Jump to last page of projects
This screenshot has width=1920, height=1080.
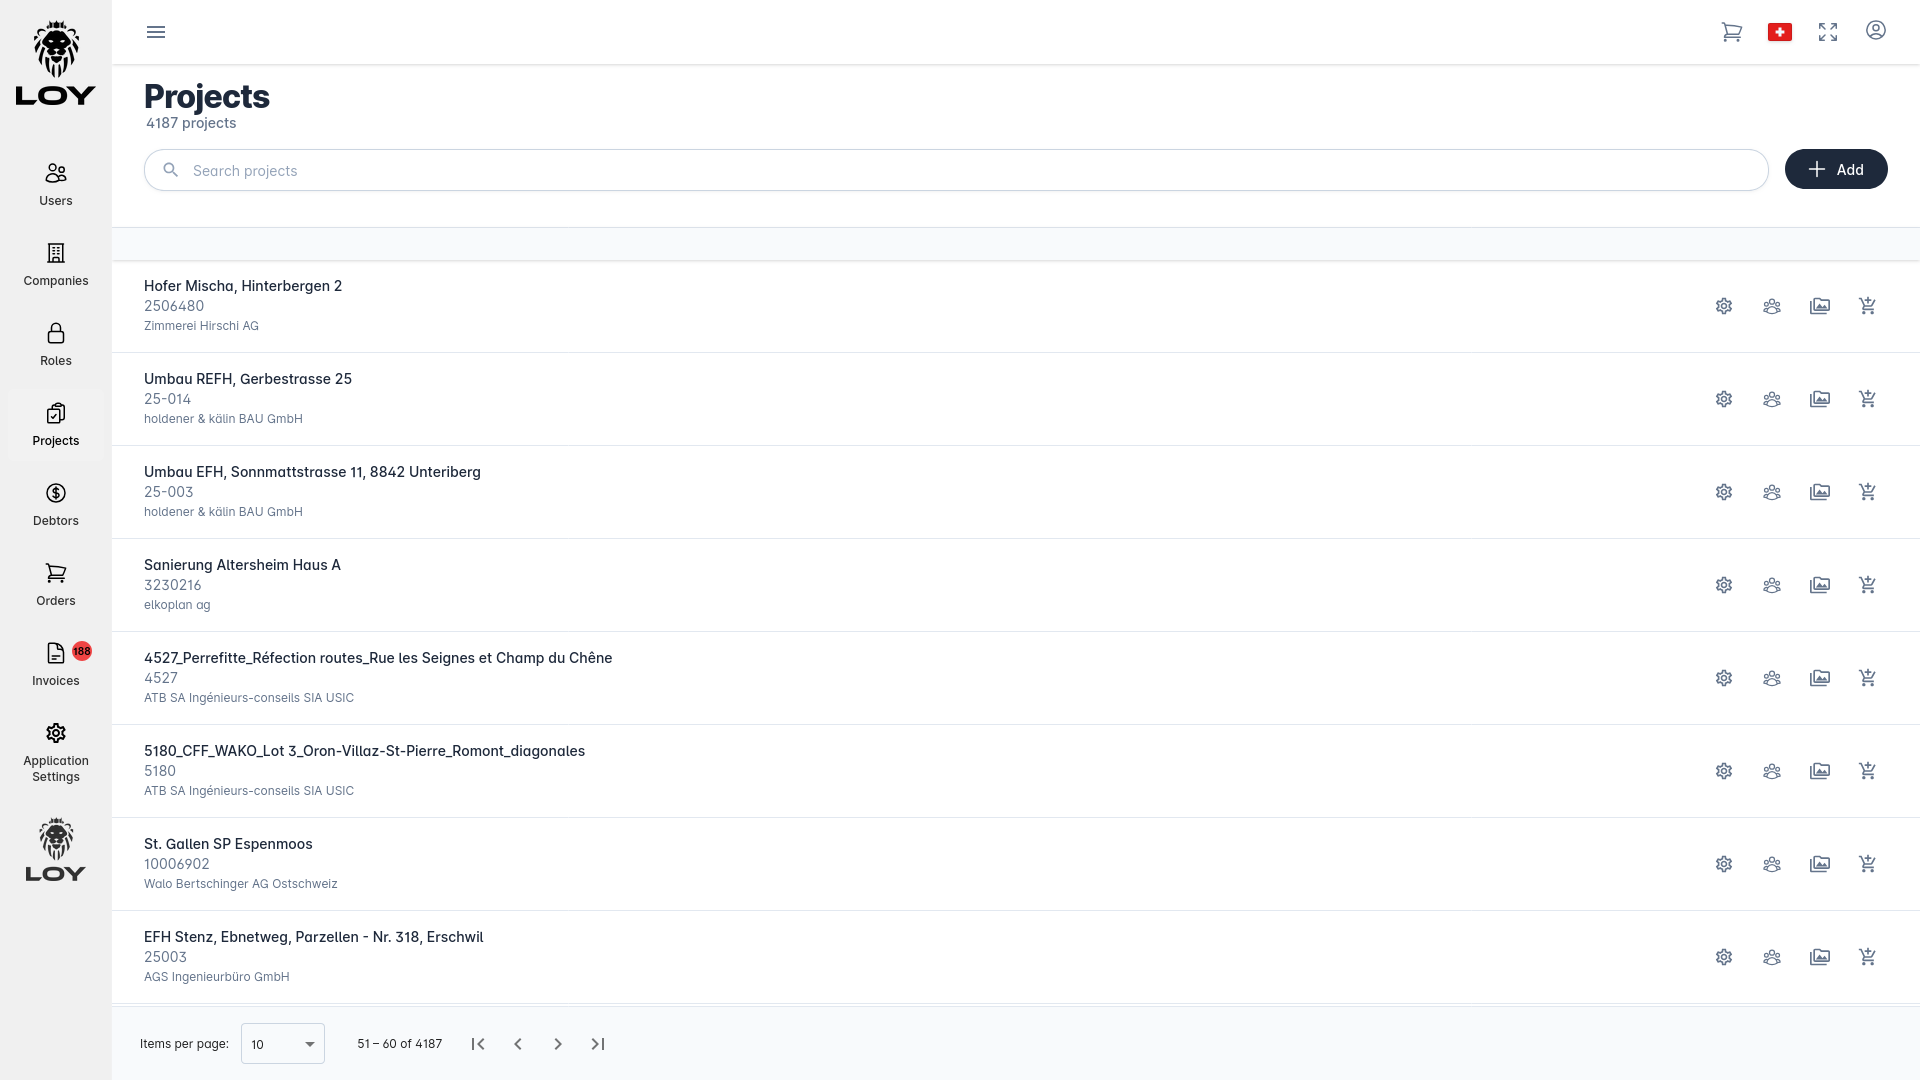(598, 1044)
